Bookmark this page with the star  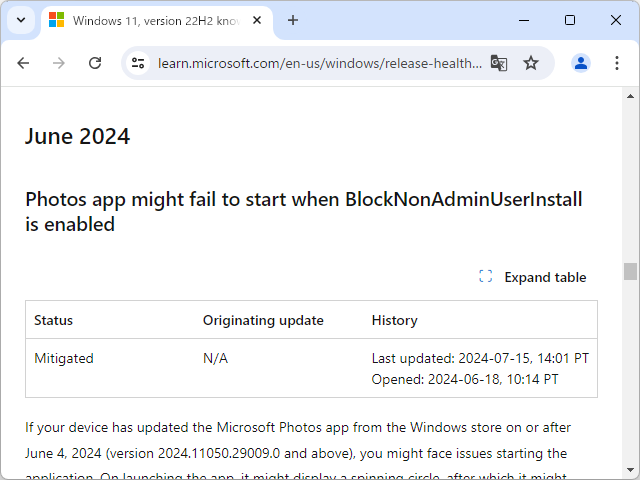point(531,63)
